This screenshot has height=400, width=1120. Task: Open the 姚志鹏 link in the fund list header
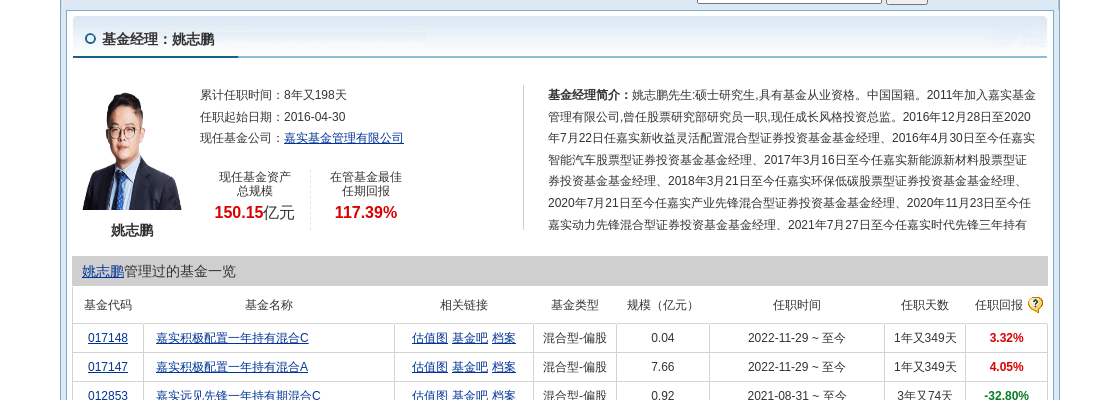tap(103, 271)
